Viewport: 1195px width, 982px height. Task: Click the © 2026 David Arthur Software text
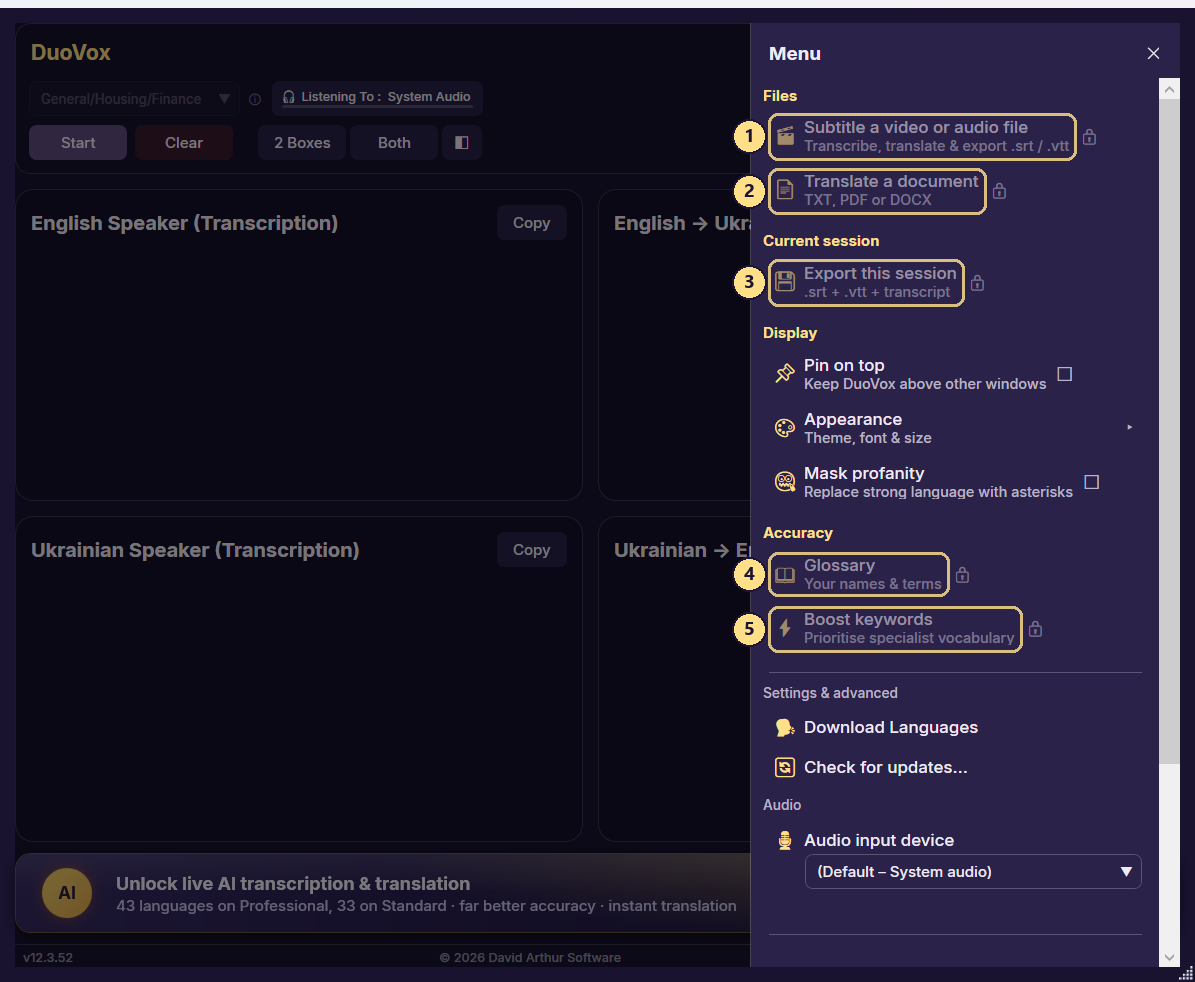[x=530, y=958]
